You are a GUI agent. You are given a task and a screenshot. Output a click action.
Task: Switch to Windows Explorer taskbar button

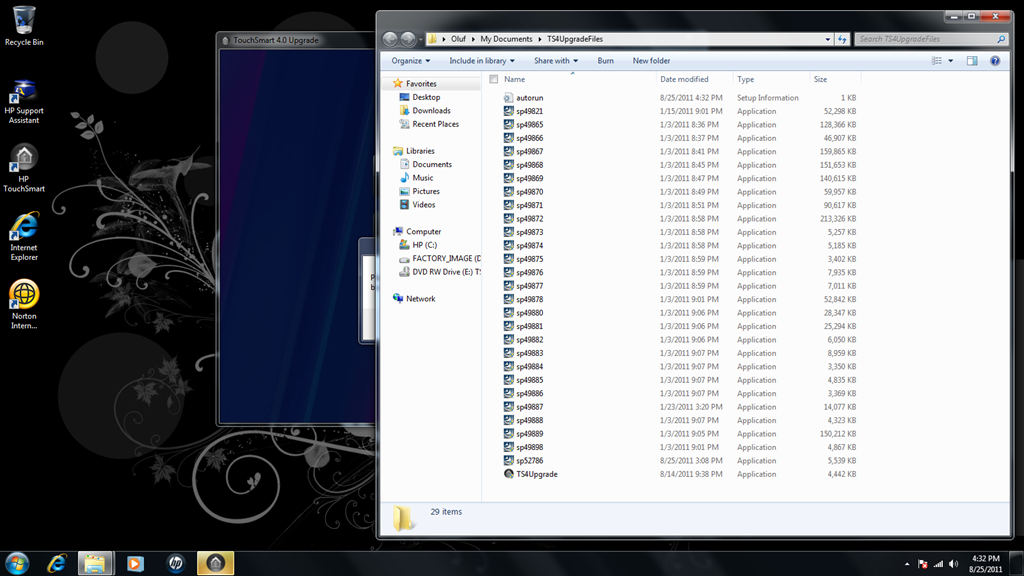[x=95, y=563]
